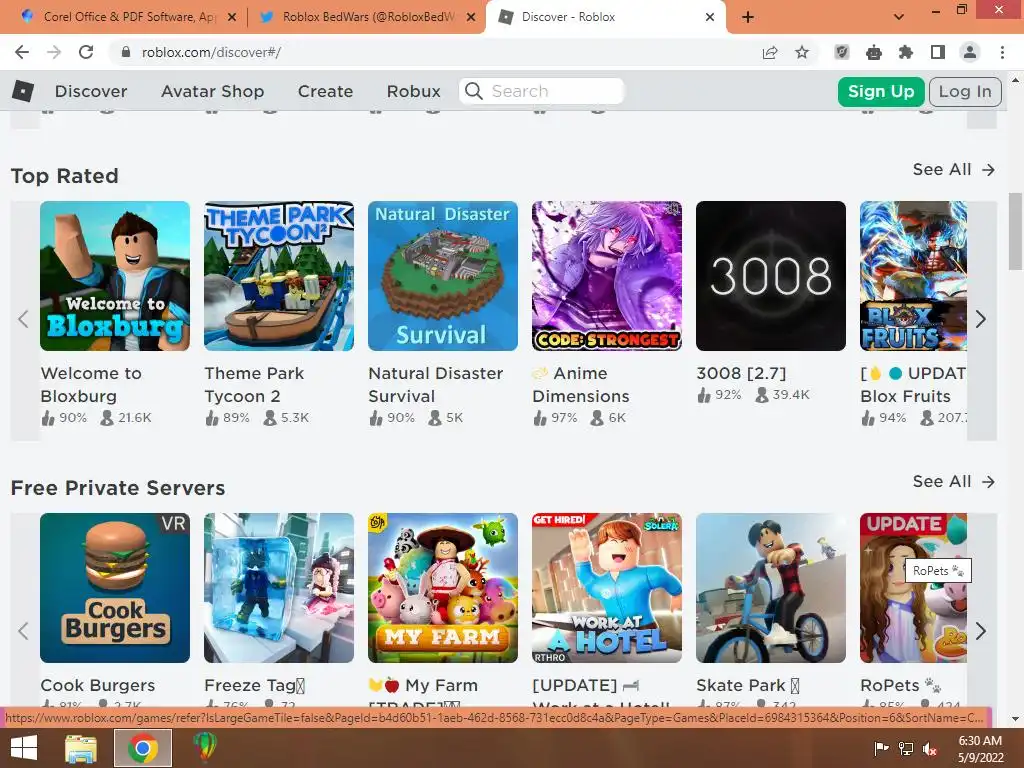View site info via the lock icon
The height and width of the screenshot is (768, 1024).
[x=126, y=52]
